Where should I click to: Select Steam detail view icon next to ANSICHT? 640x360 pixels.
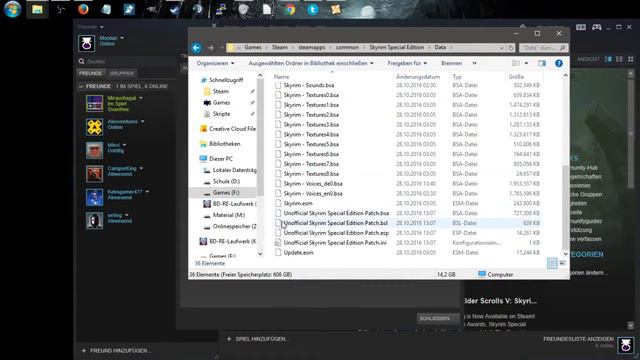[608, 59]
